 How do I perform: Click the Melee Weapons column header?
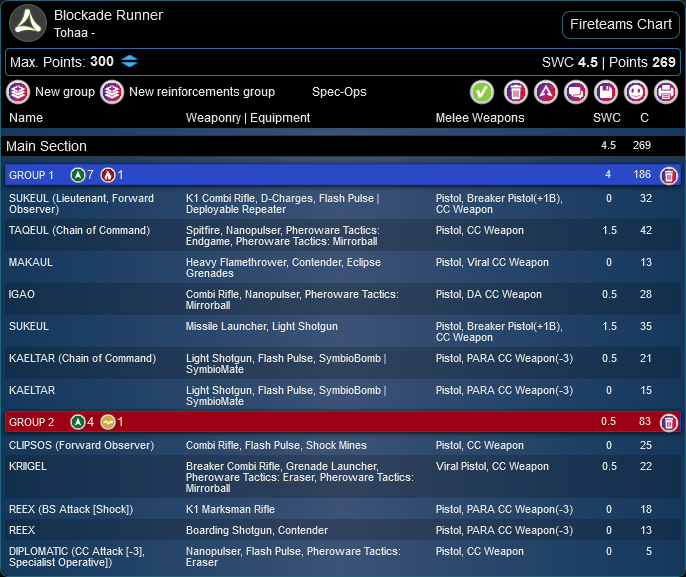480,118
